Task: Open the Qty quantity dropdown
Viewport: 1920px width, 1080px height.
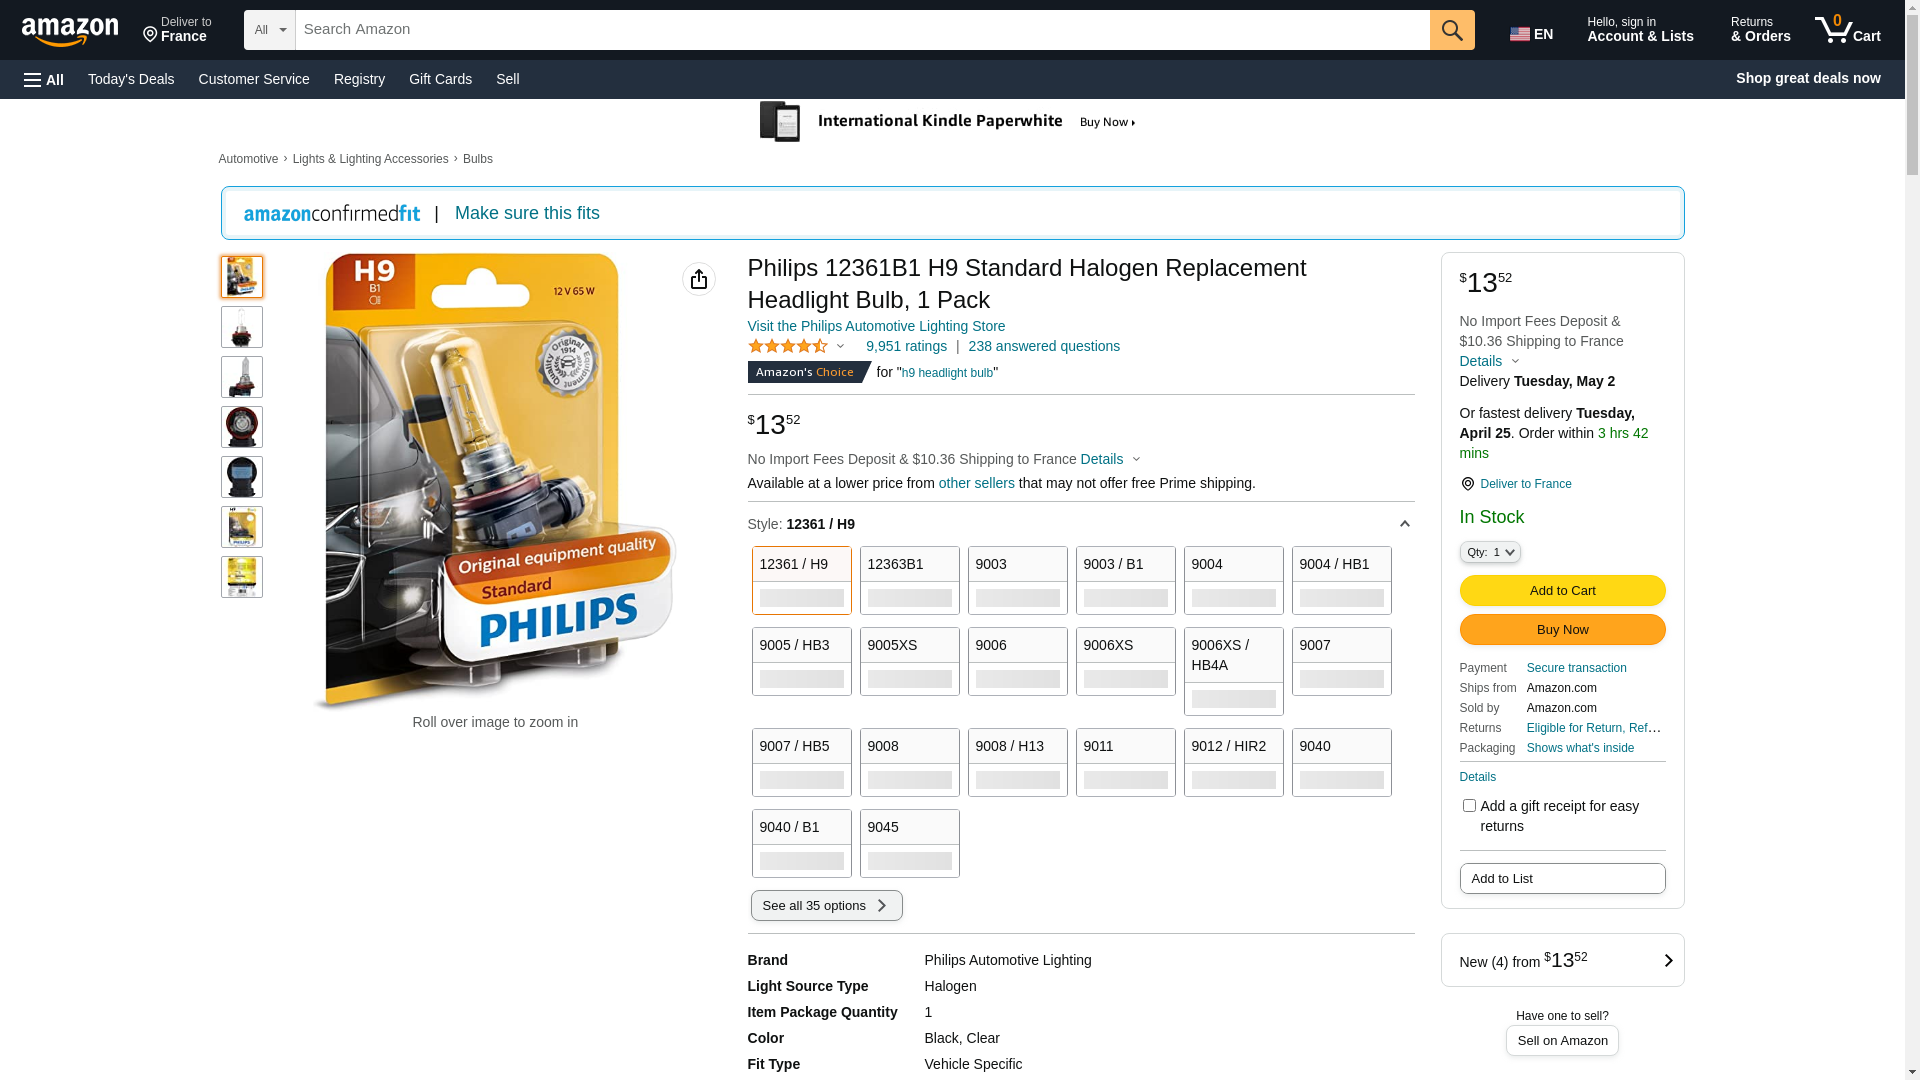Action: [x=1489, y=552]
